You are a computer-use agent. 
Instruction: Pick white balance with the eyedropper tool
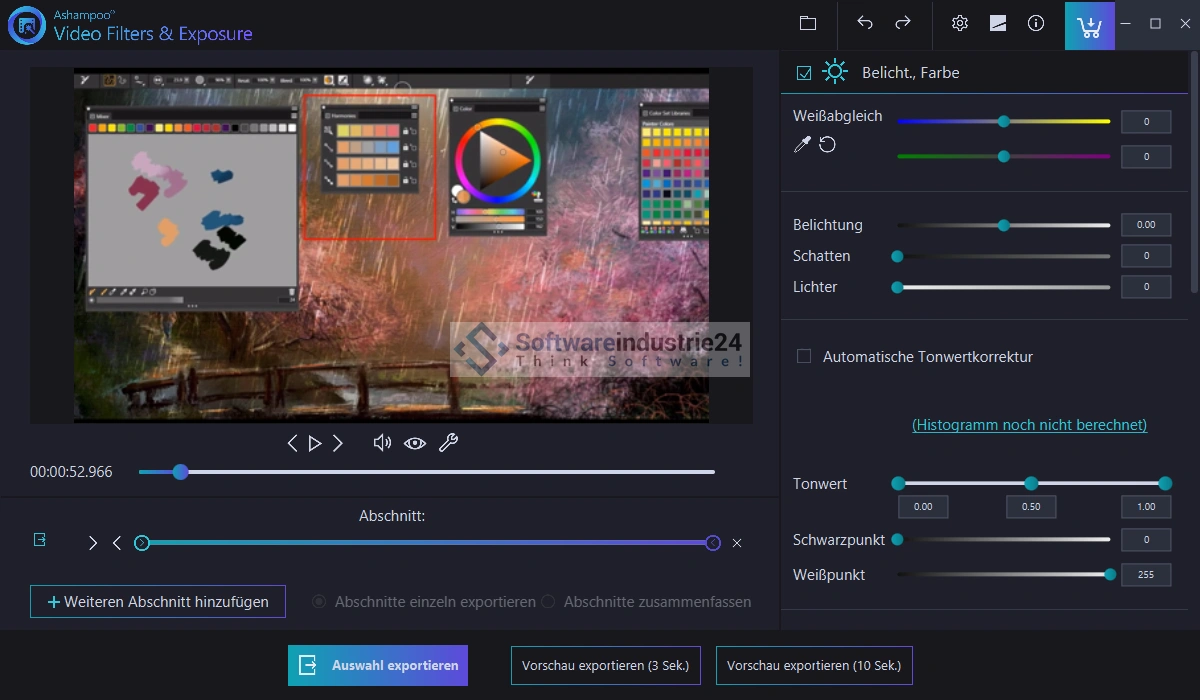coord(801,145)
